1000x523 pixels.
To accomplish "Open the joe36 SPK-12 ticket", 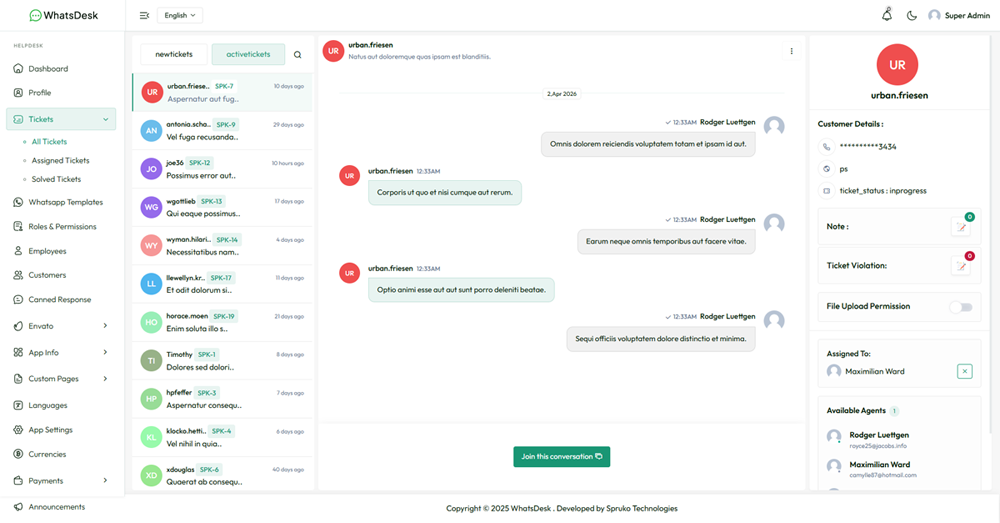I will (222, 168).
